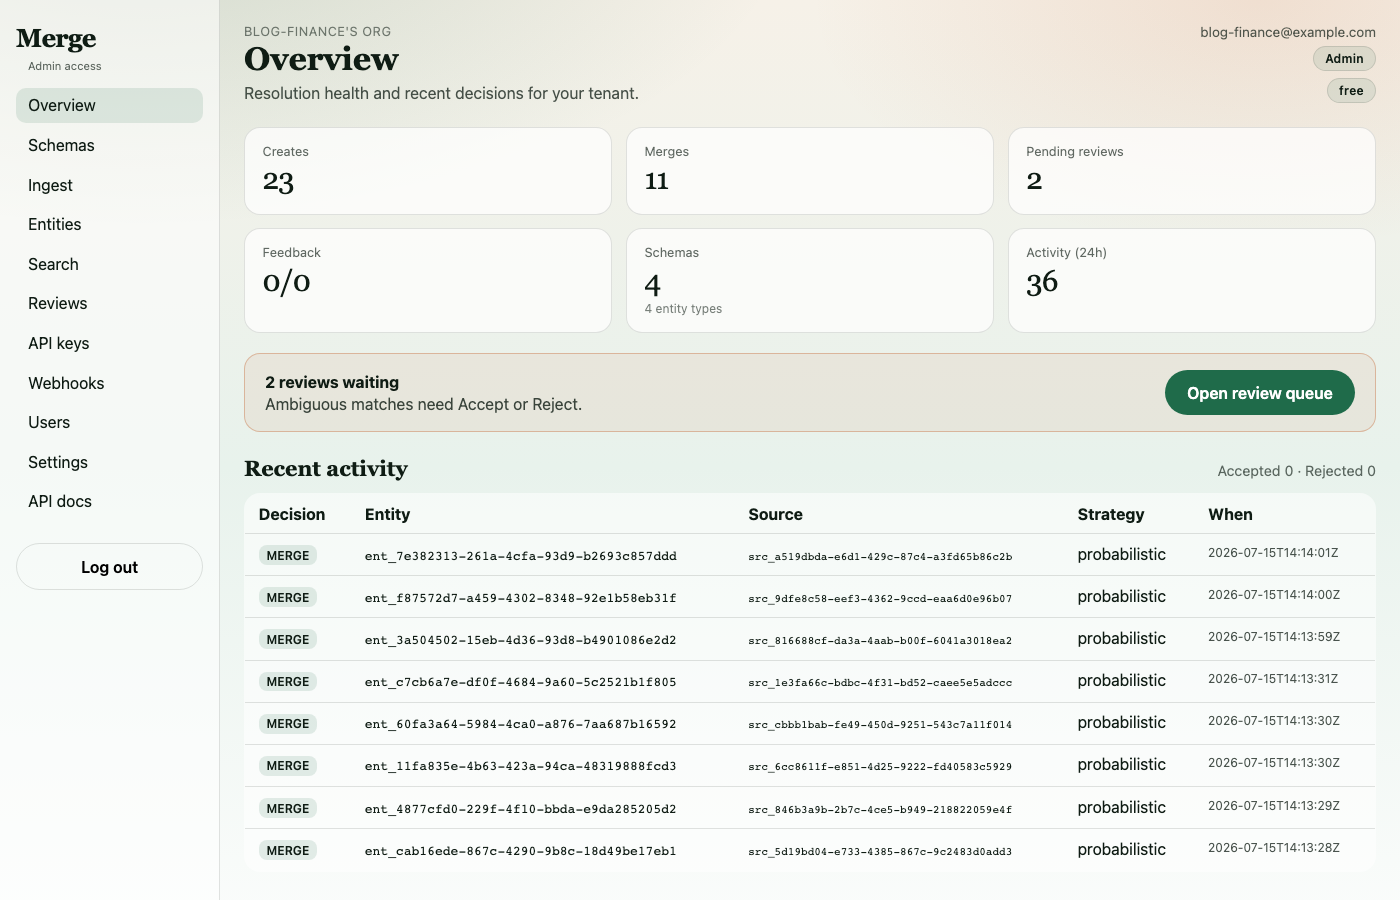Viewport: 1400px width, 900px height.
Task: Go to Settings
Action: (x=109, y=462)
